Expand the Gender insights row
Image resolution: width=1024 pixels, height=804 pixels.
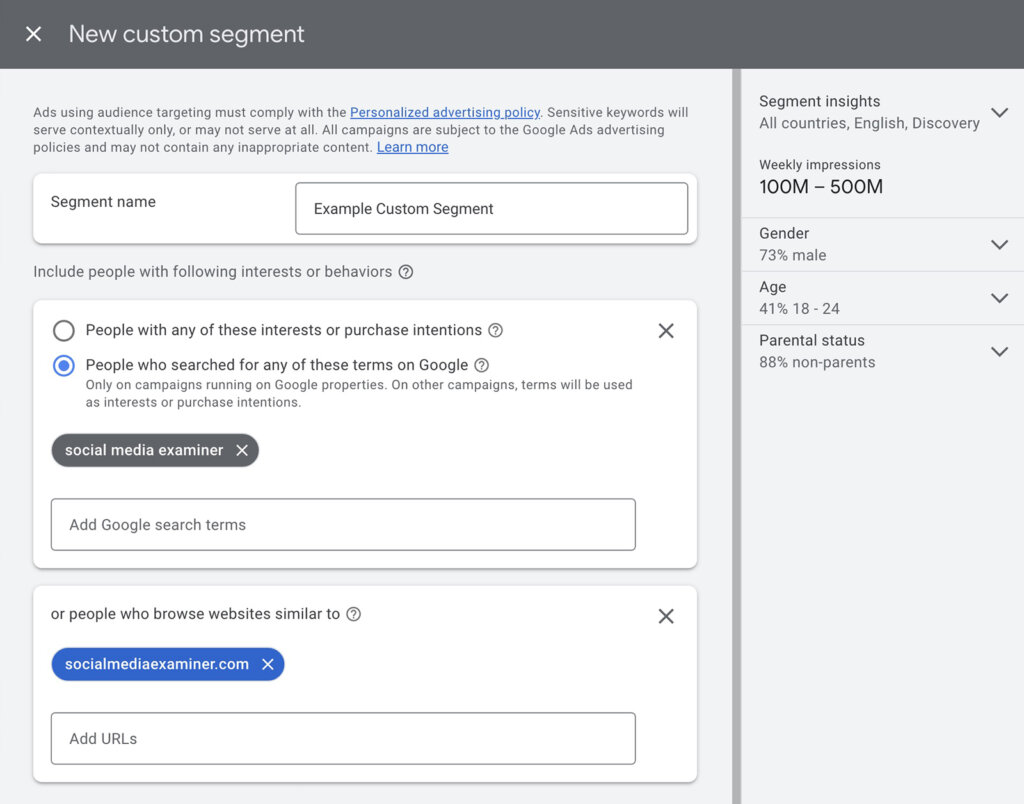(x=999, y=244)
